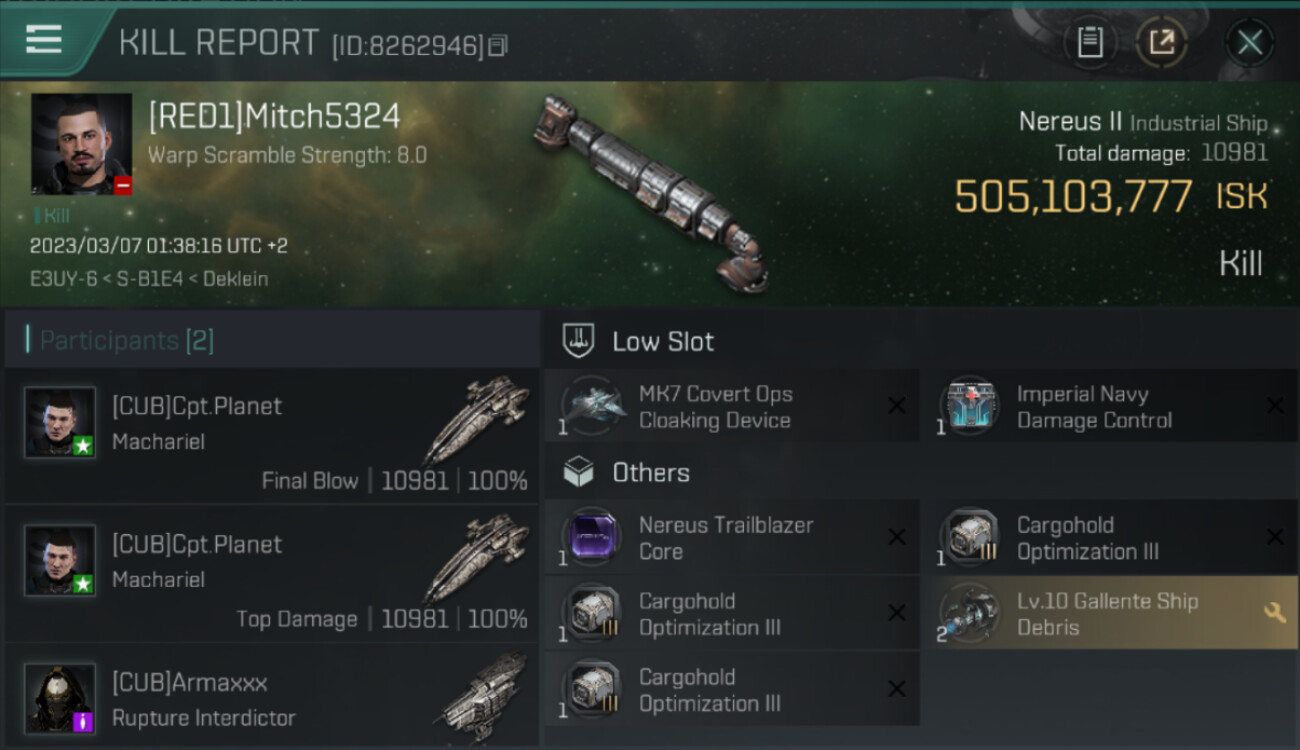Click Mitch5324's pilot portrait

click(x=81, y=144)
